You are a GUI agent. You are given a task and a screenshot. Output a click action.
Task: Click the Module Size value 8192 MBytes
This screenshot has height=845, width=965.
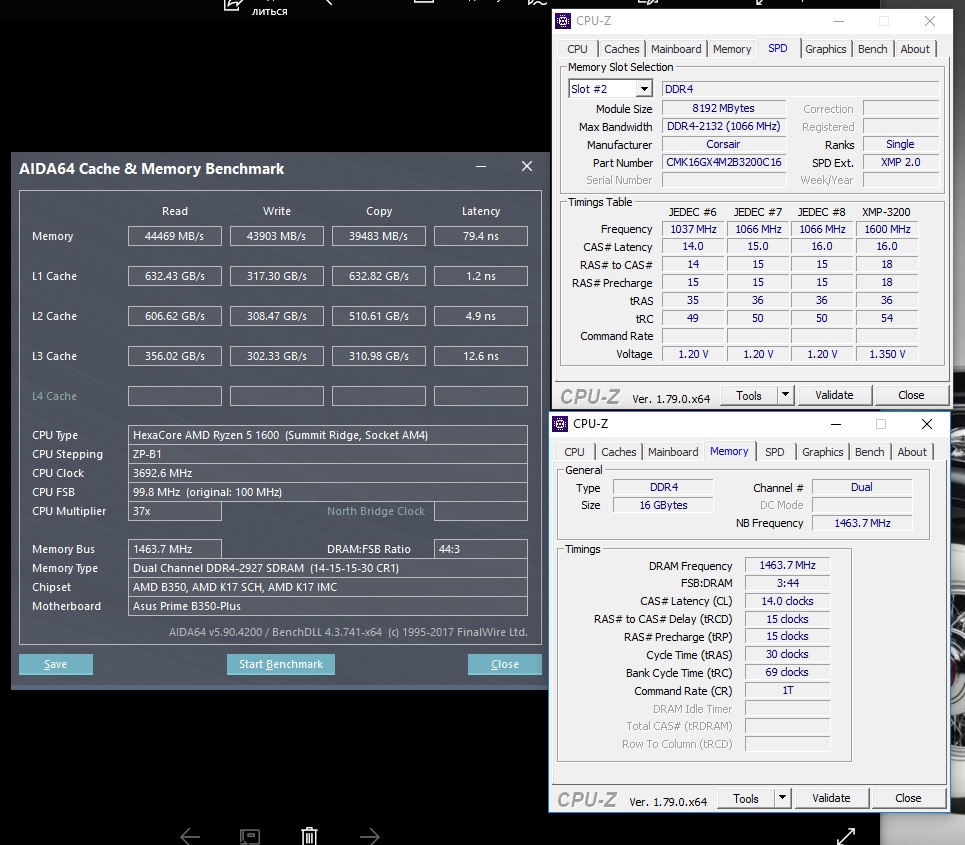click(x=724, y=108)
